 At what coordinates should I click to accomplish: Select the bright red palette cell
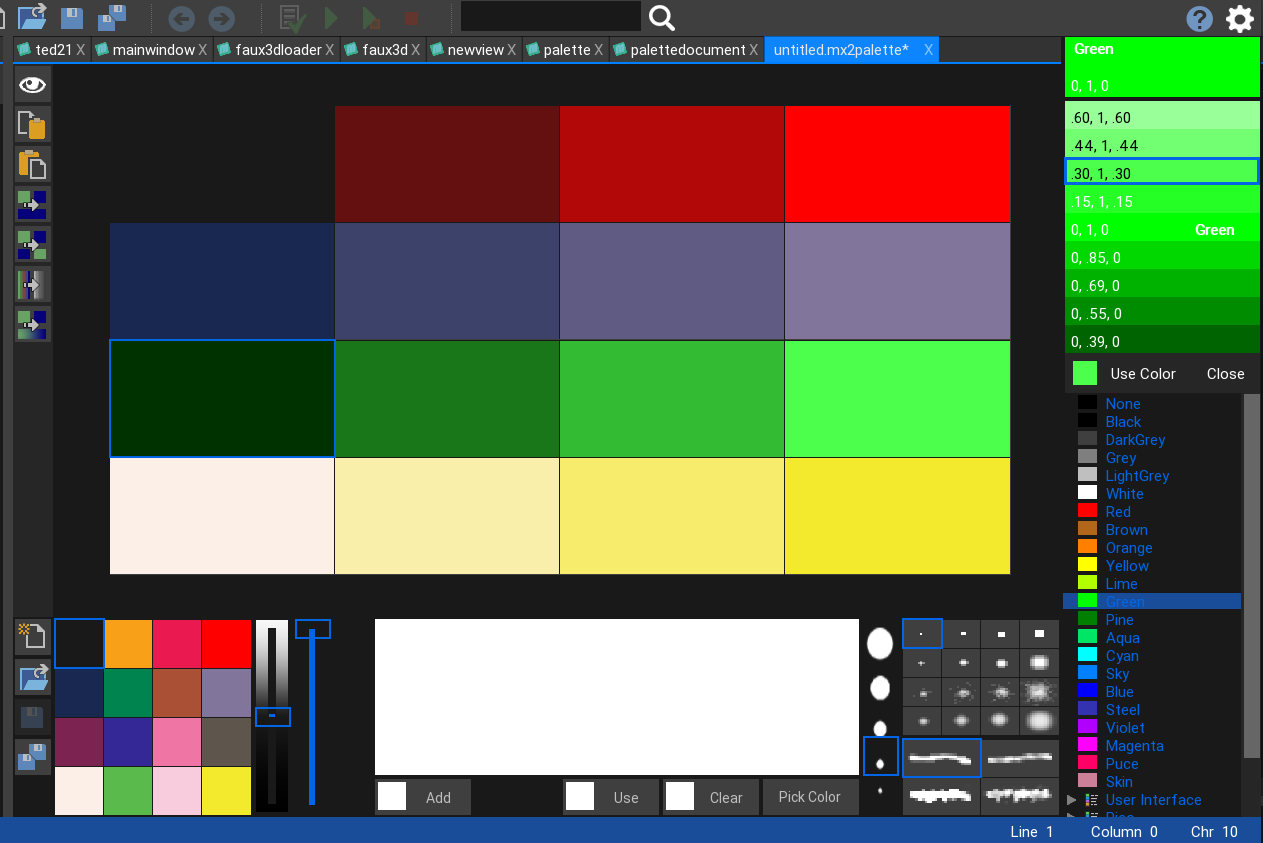tap(897, 164)
